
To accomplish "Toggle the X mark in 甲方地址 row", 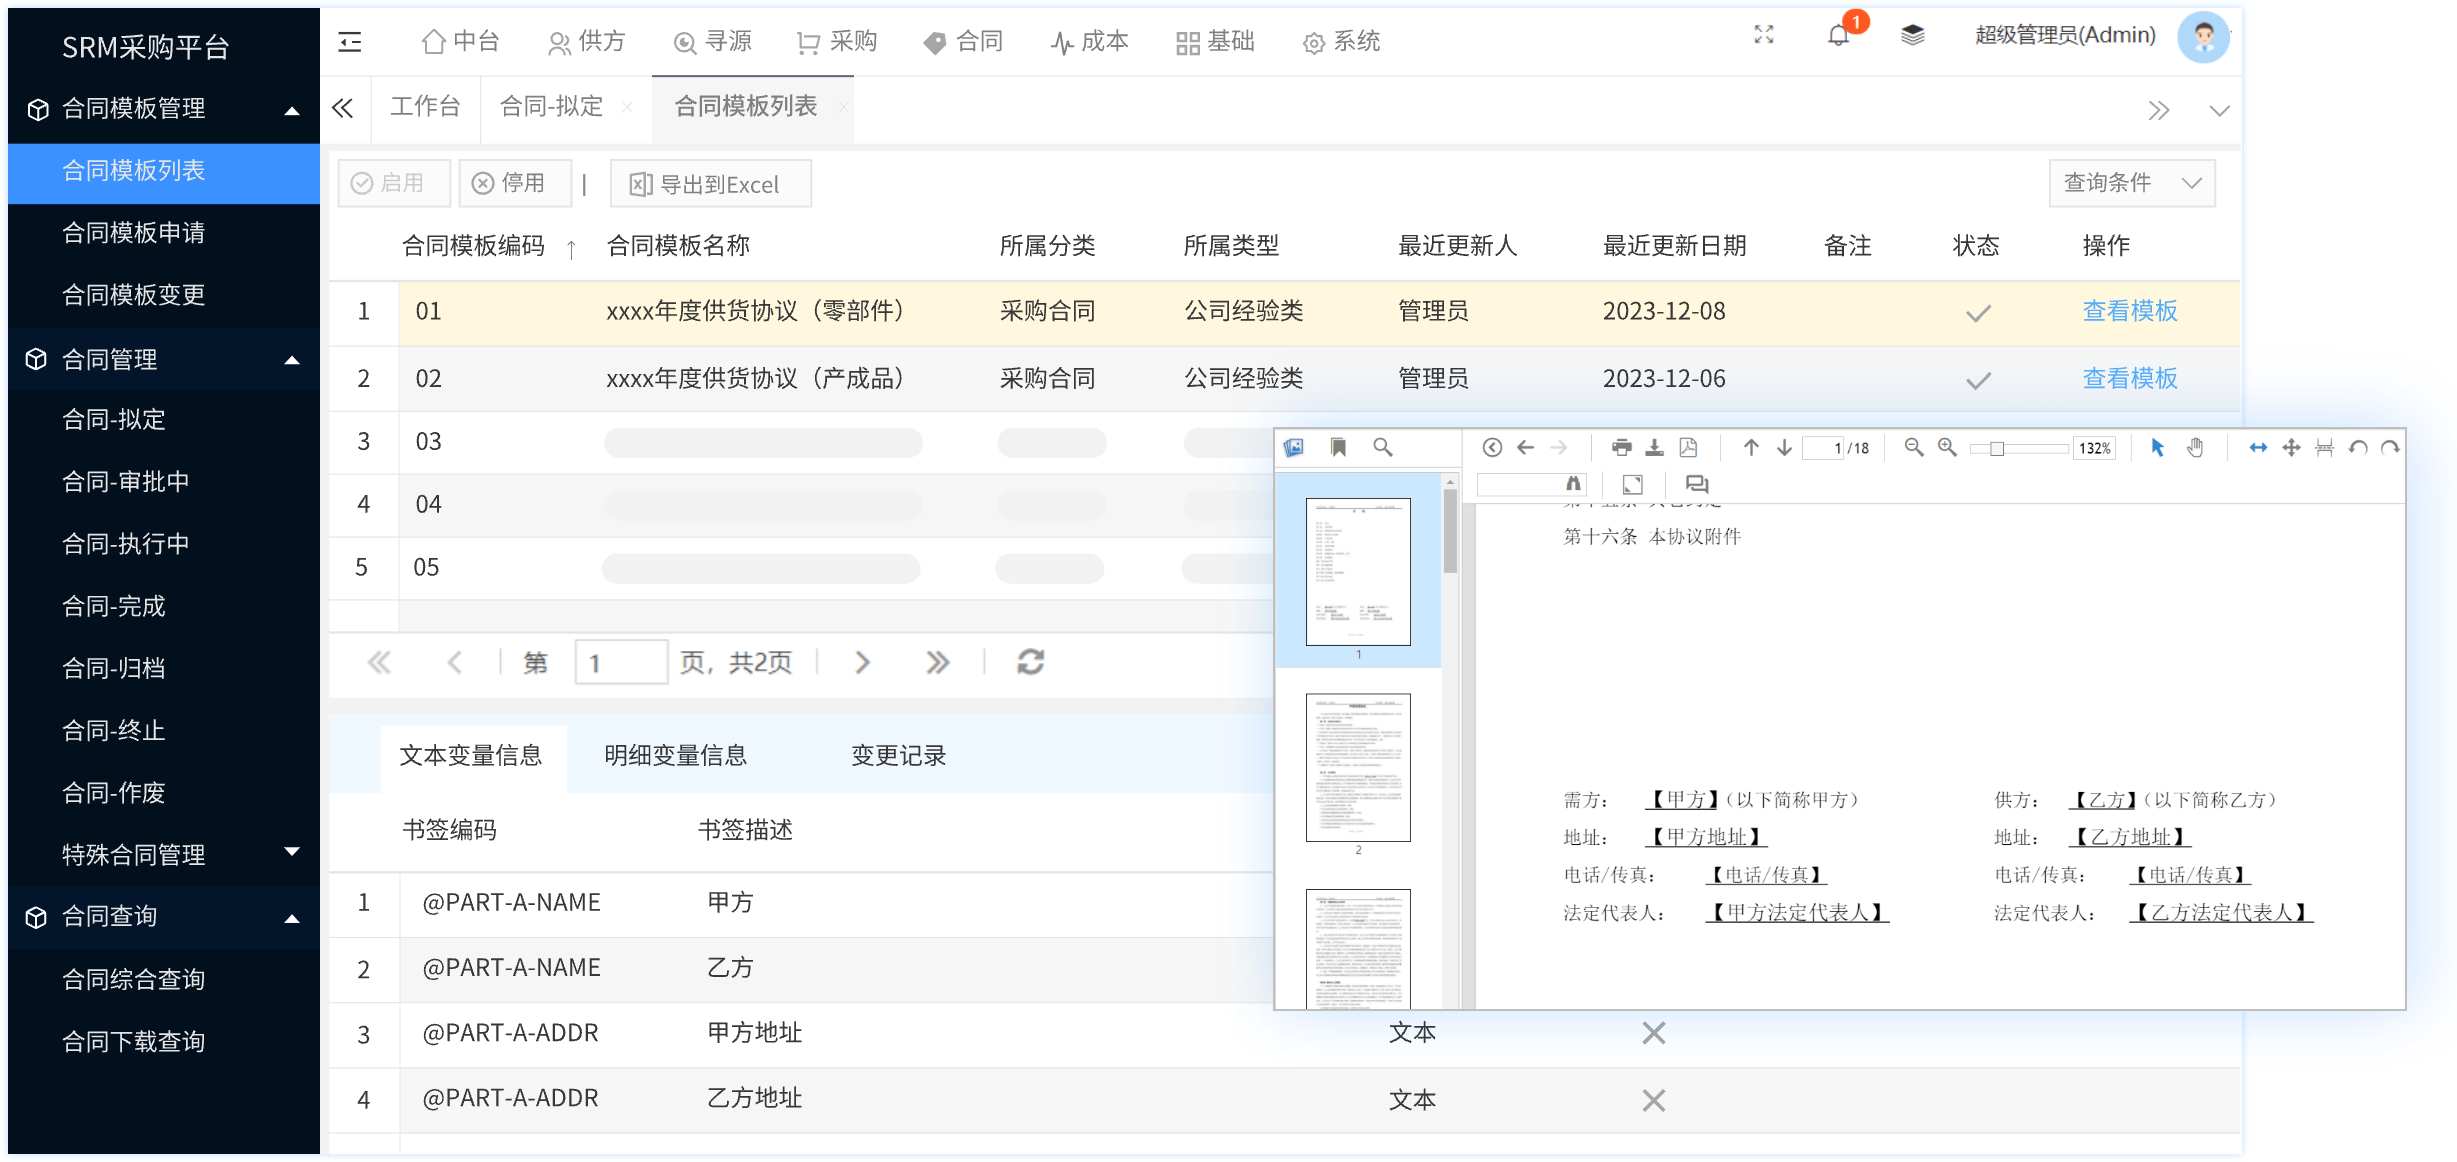I will pos(1653,1033).
